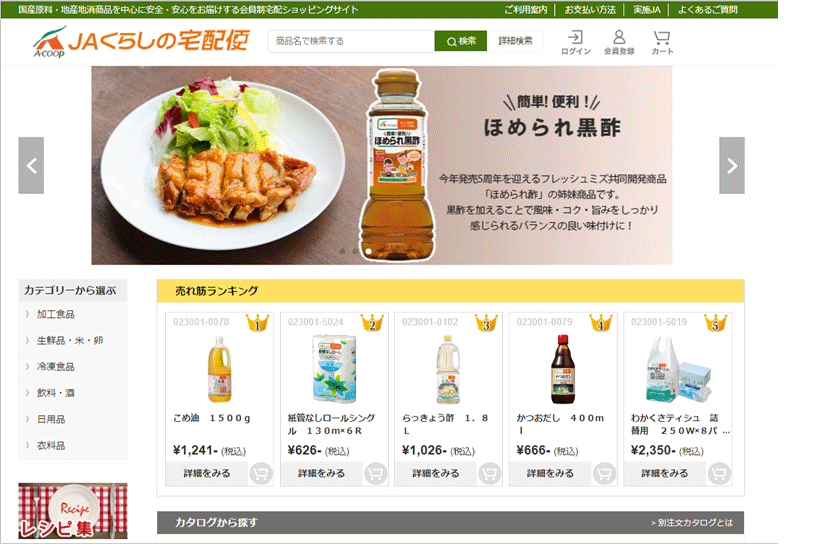
Task: Add 紙管なしロールシングル to cart
Action: click(x=375, y=473)
